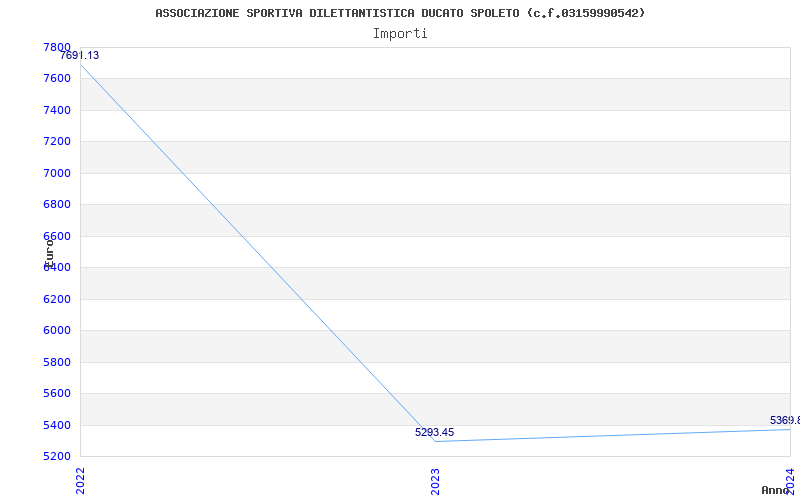Click the 2022 x-axis label

[x=81, y=480]
